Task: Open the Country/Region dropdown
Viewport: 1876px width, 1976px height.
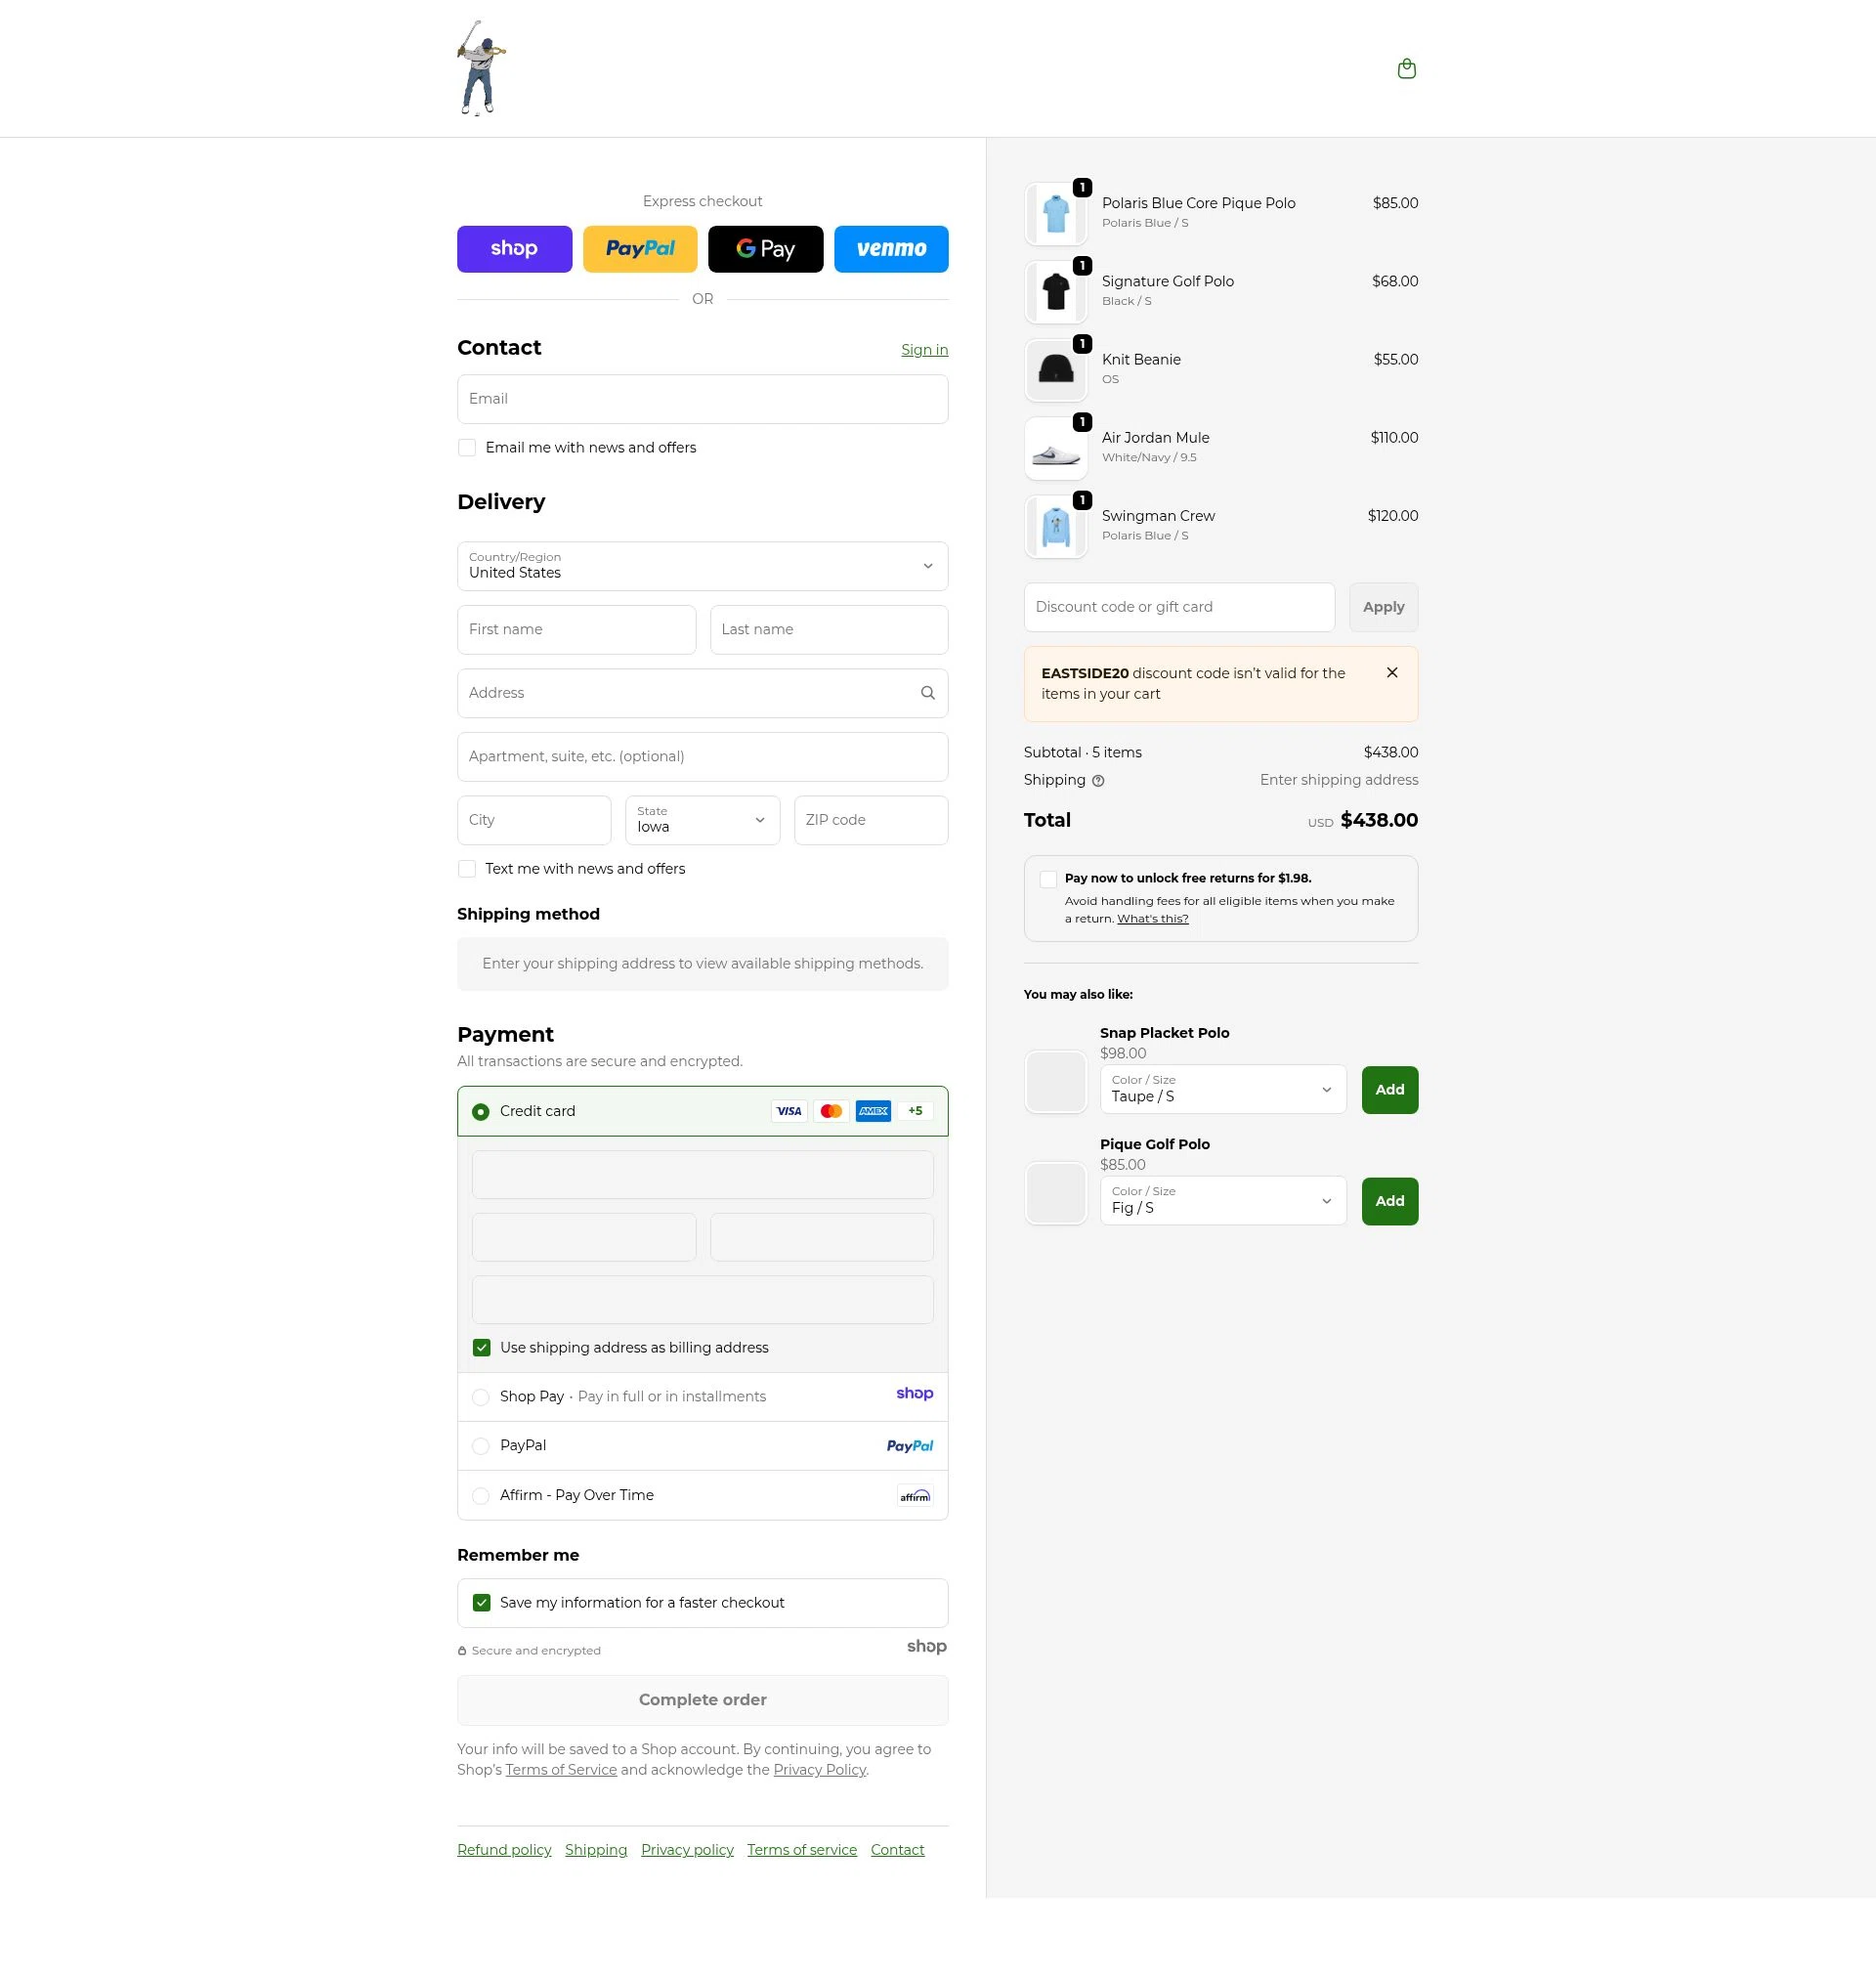Action: pos(702,566)
